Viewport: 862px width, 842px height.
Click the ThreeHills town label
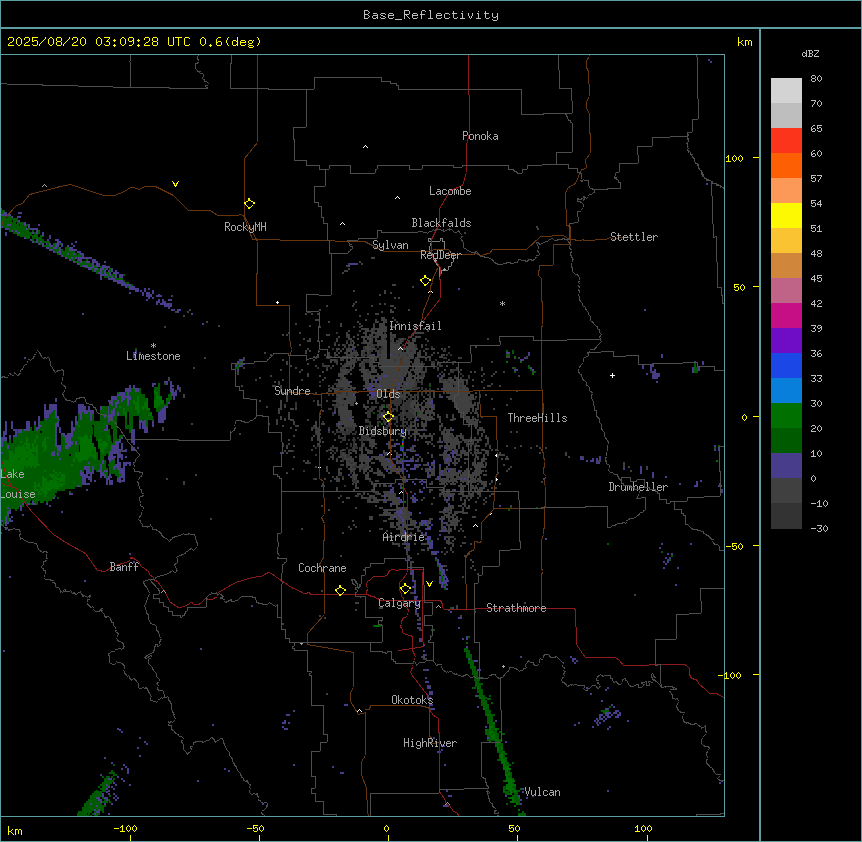point(538,418)
